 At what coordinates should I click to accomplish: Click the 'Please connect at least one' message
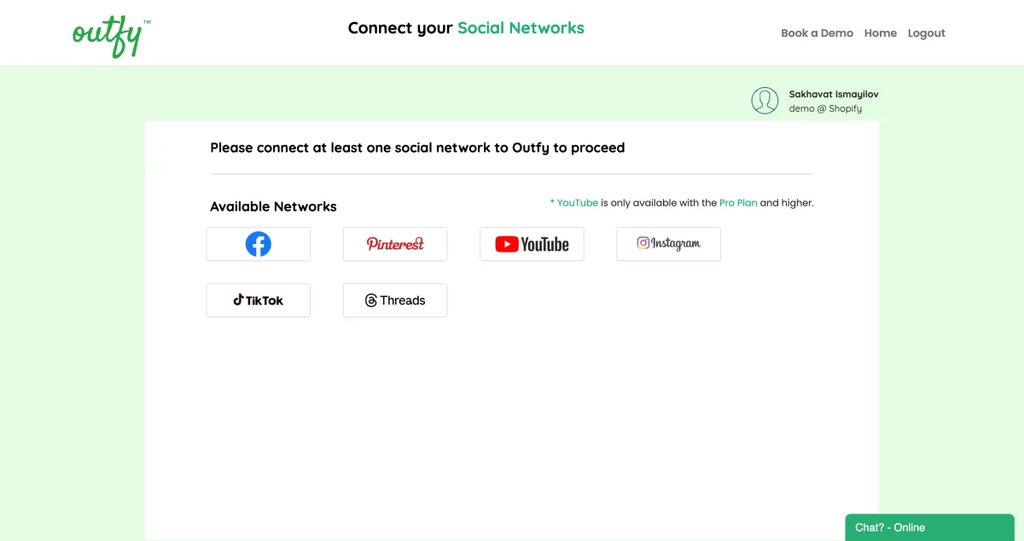pos(417,148)
